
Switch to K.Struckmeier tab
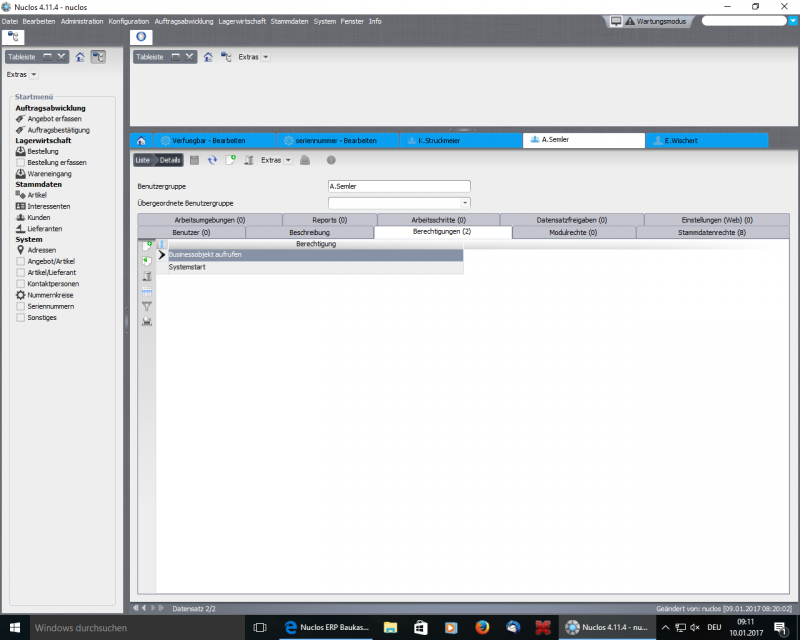tap(461, 141)
